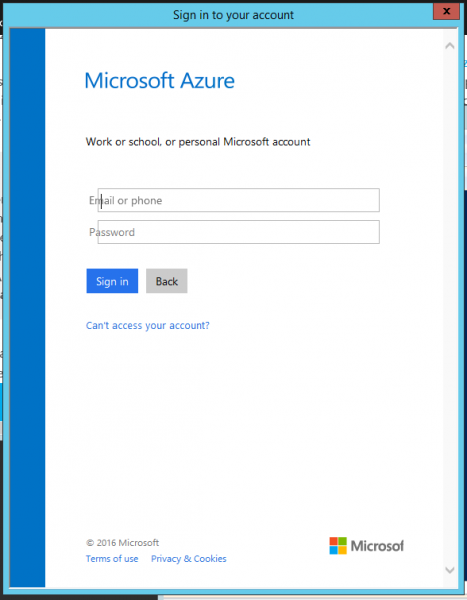The image size is (467, 600).
Task: Click the scrollbar down arrow
Action: tap(450, 570)
